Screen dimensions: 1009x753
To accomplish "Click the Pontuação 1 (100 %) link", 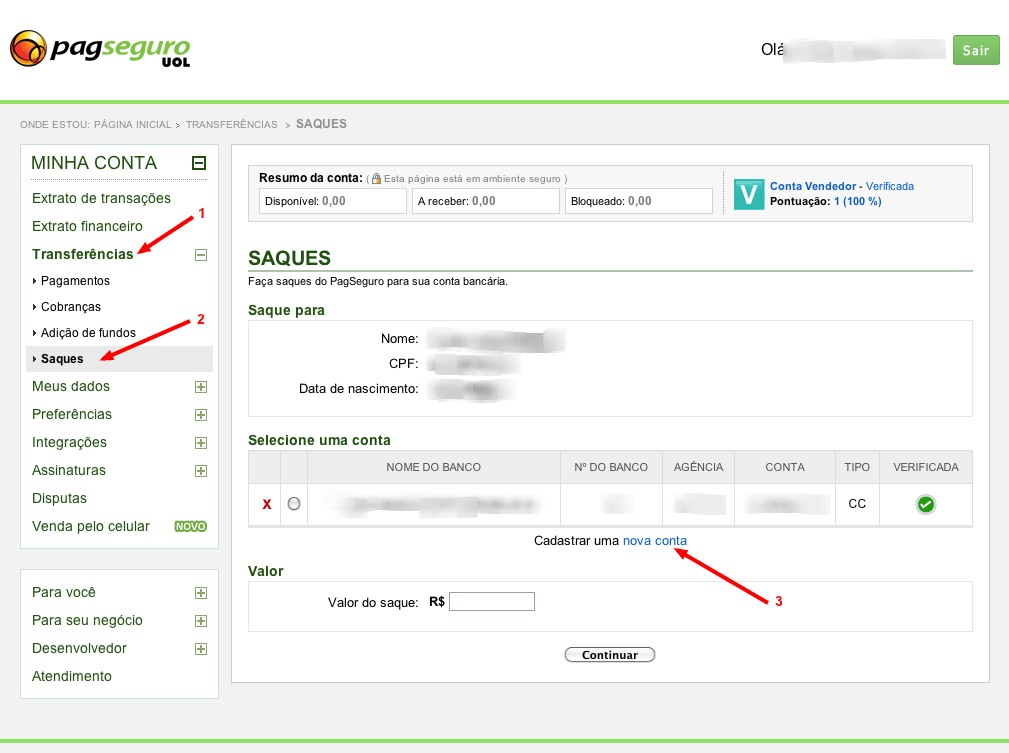I will (x=857, y=201).
